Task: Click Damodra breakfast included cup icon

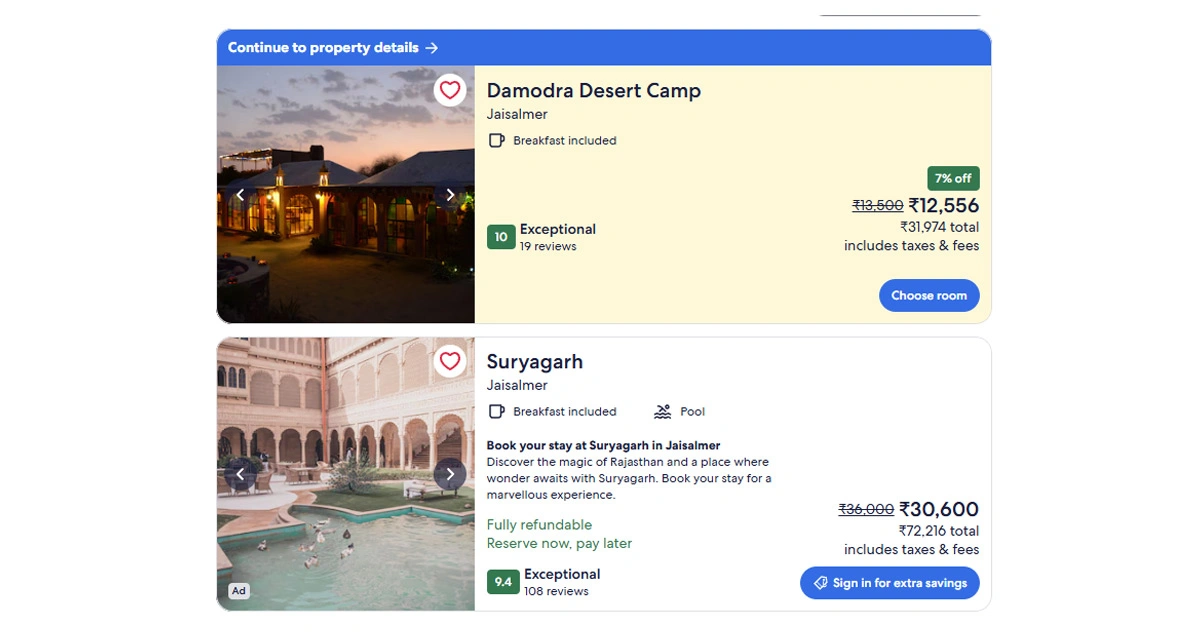Action: tap(496, 141)
